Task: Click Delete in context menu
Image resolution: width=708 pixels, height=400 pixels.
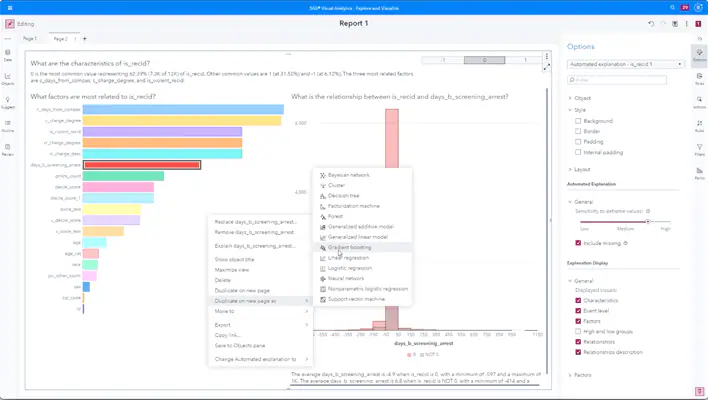Action: pos(261,280)
